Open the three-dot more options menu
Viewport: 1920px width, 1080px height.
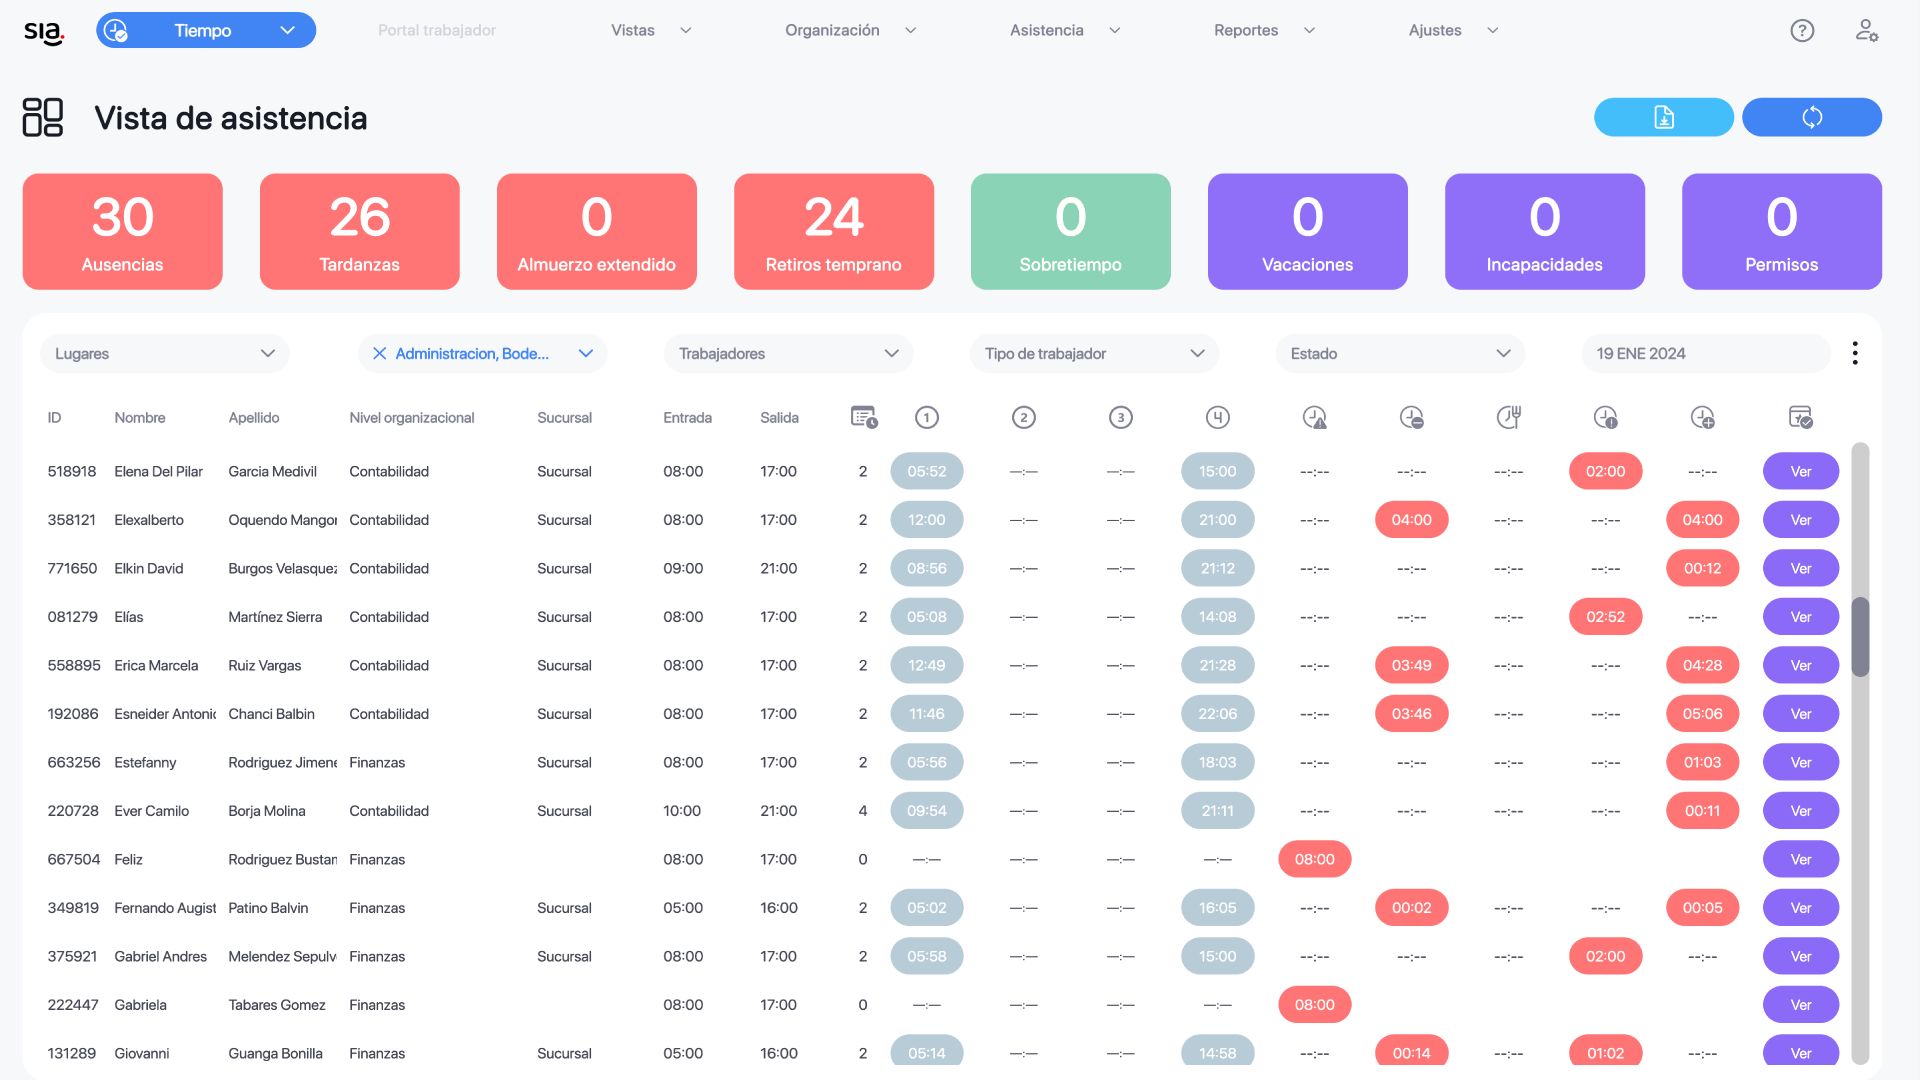[1855, 353]
